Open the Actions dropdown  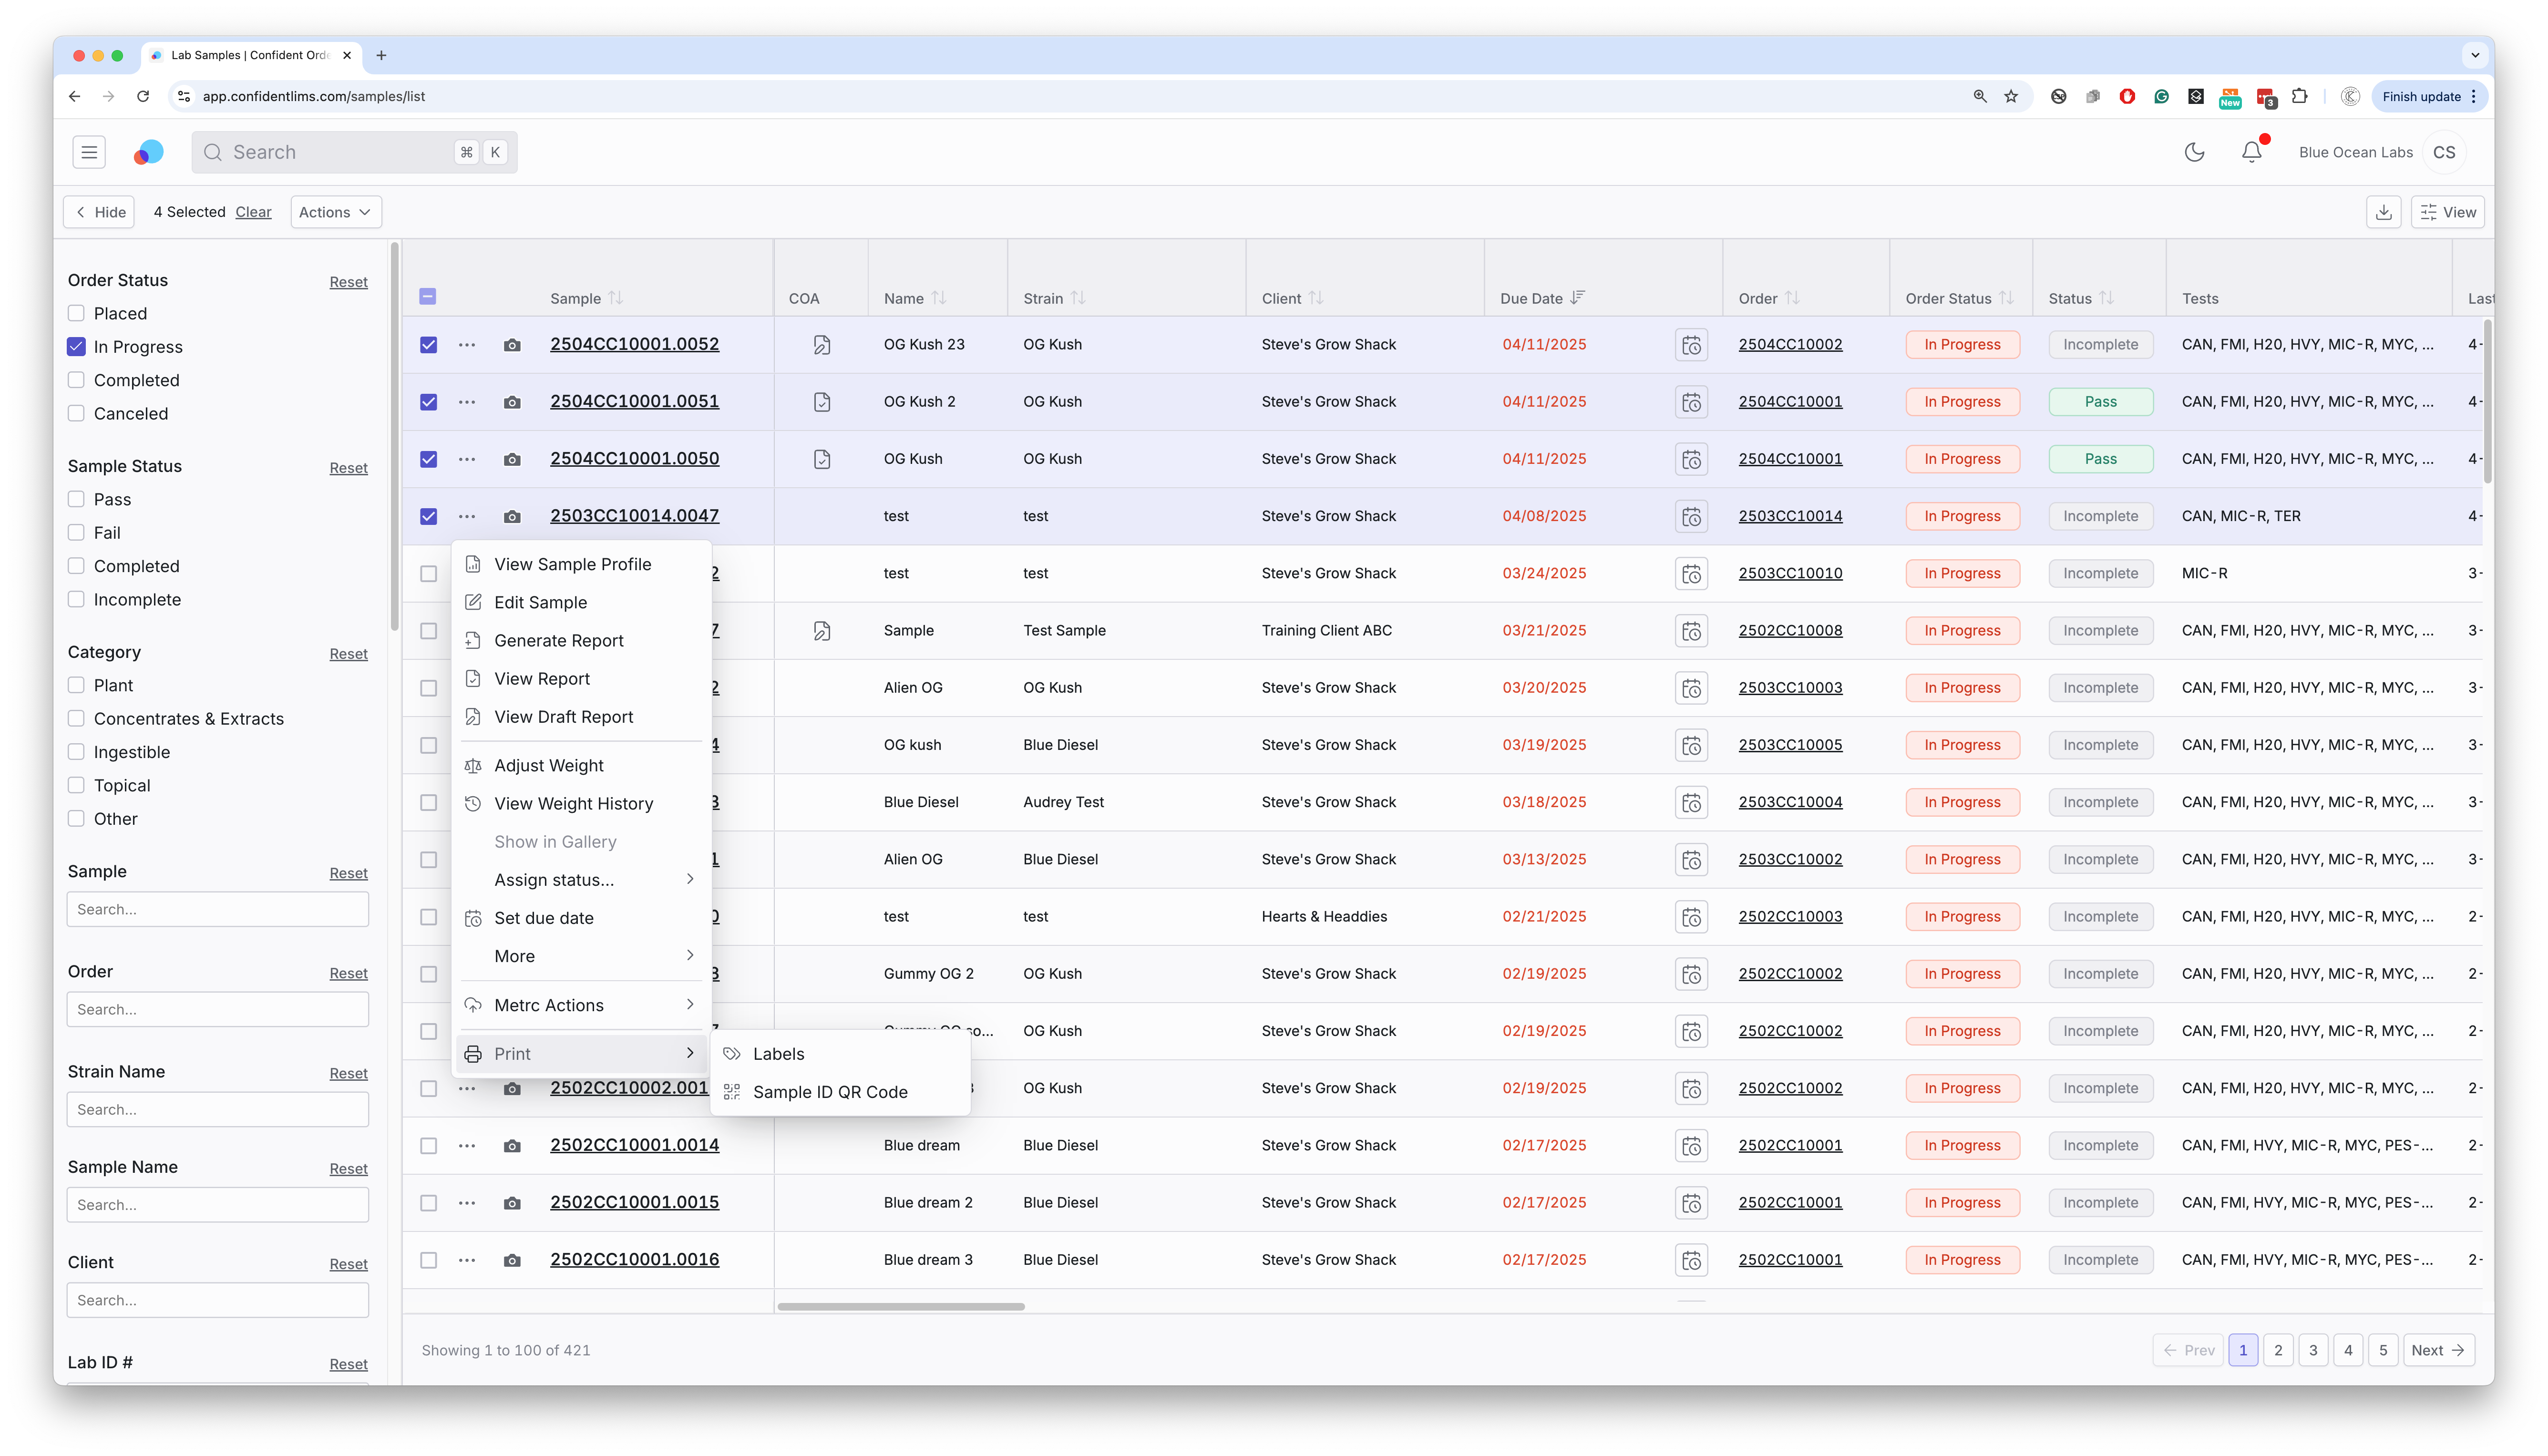[335, 212]
